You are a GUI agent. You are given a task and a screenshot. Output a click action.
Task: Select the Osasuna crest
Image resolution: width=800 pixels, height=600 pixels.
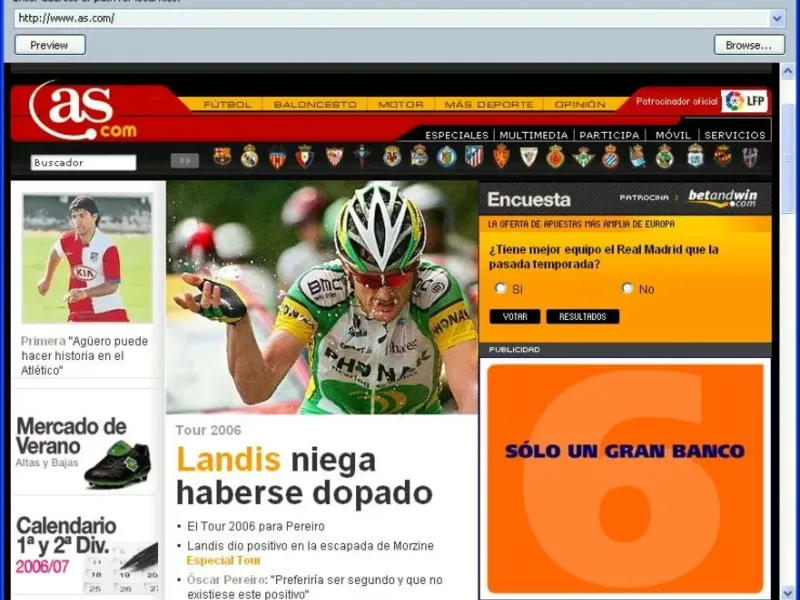click(305, 156)
